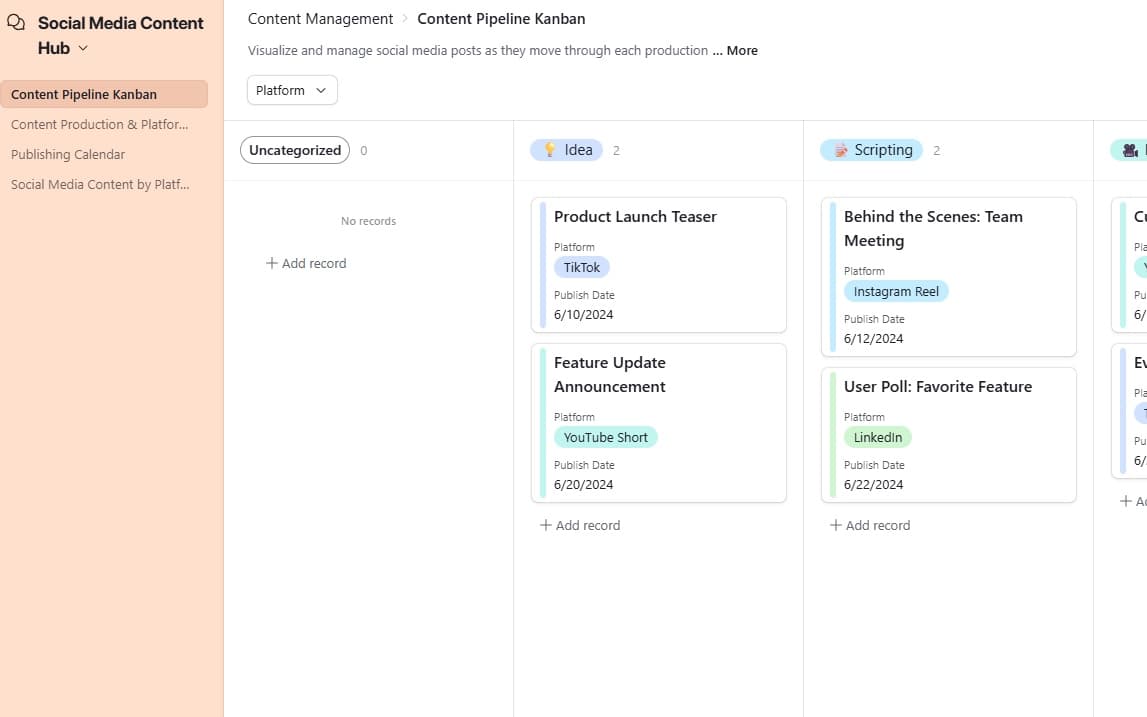Viewport: 1147px width, 717px height.
Task: Click publish date 6/12/2024
Action: [873, 339]
